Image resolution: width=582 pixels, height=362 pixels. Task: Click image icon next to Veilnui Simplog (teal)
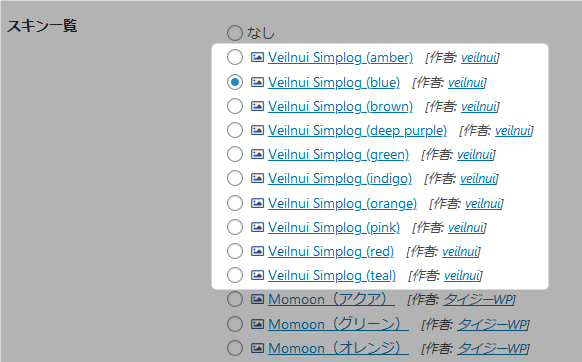coord(257,275)
